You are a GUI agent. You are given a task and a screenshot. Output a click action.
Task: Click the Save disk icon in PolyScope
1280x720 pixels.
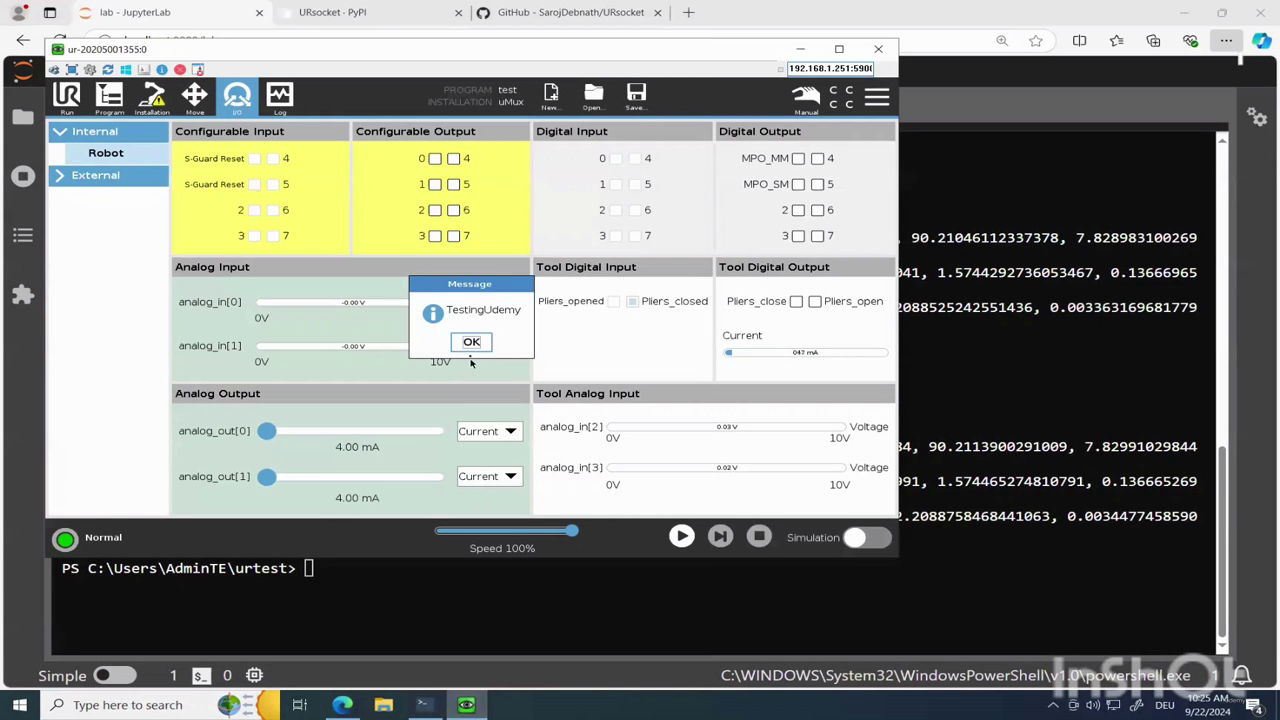[636, 97]
